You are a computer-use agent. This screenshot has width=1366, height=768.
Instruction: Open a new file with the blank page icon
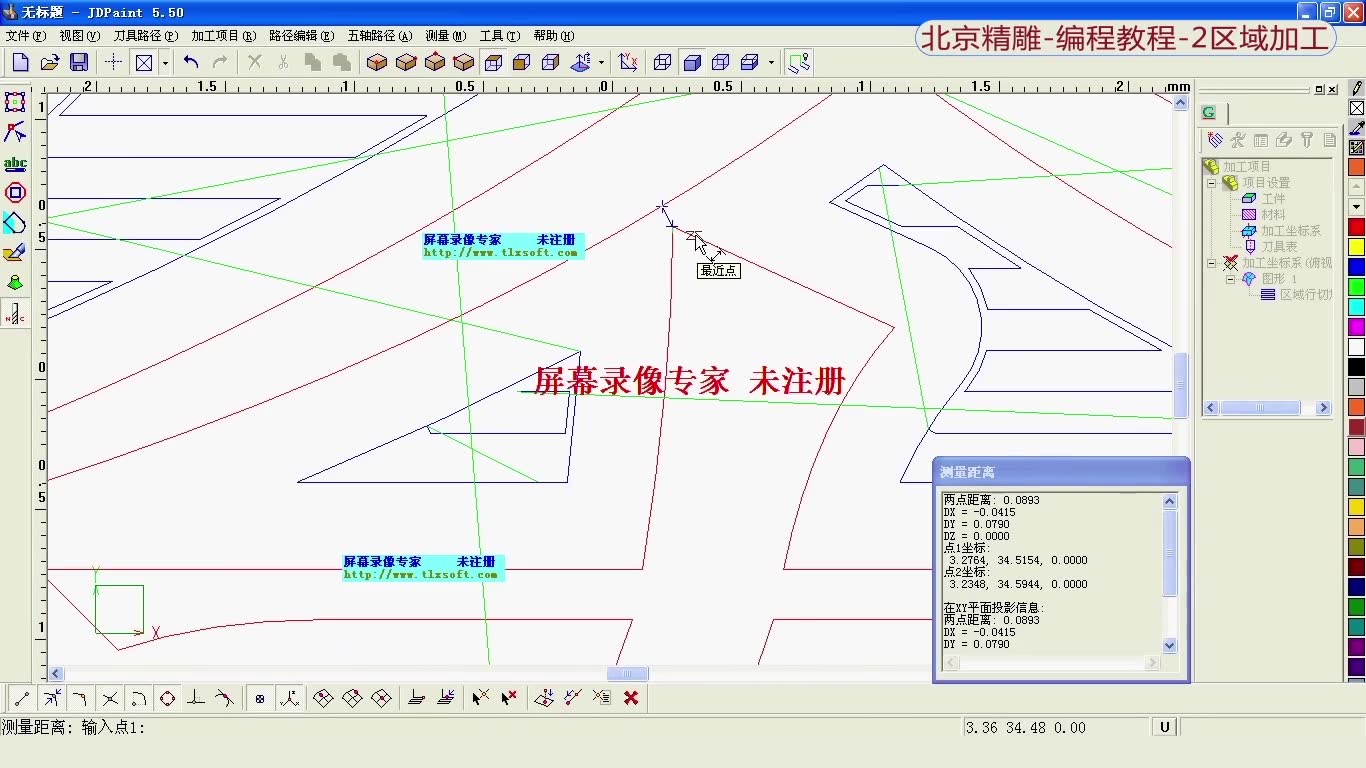pyautogui.click(x=19, y=62)
